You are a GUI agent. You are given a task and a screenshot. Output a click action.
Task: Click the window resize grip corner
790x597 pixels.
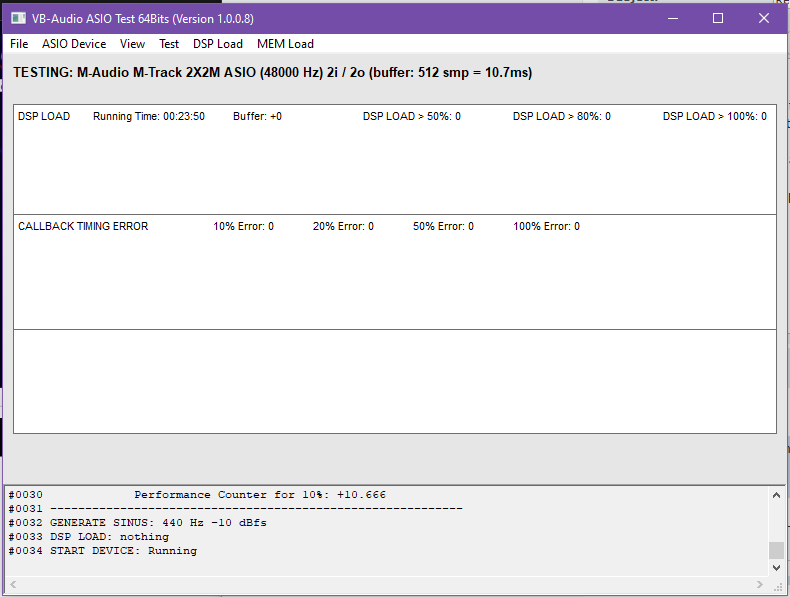(777, 585)
